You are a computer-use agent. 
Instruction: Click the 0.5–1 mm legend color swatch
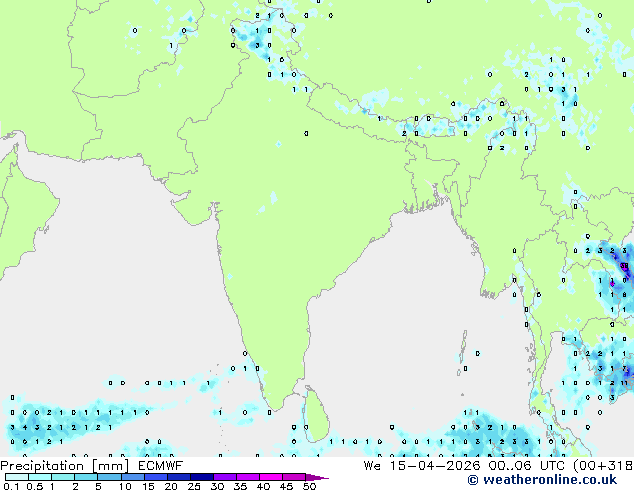click(40, 477)
